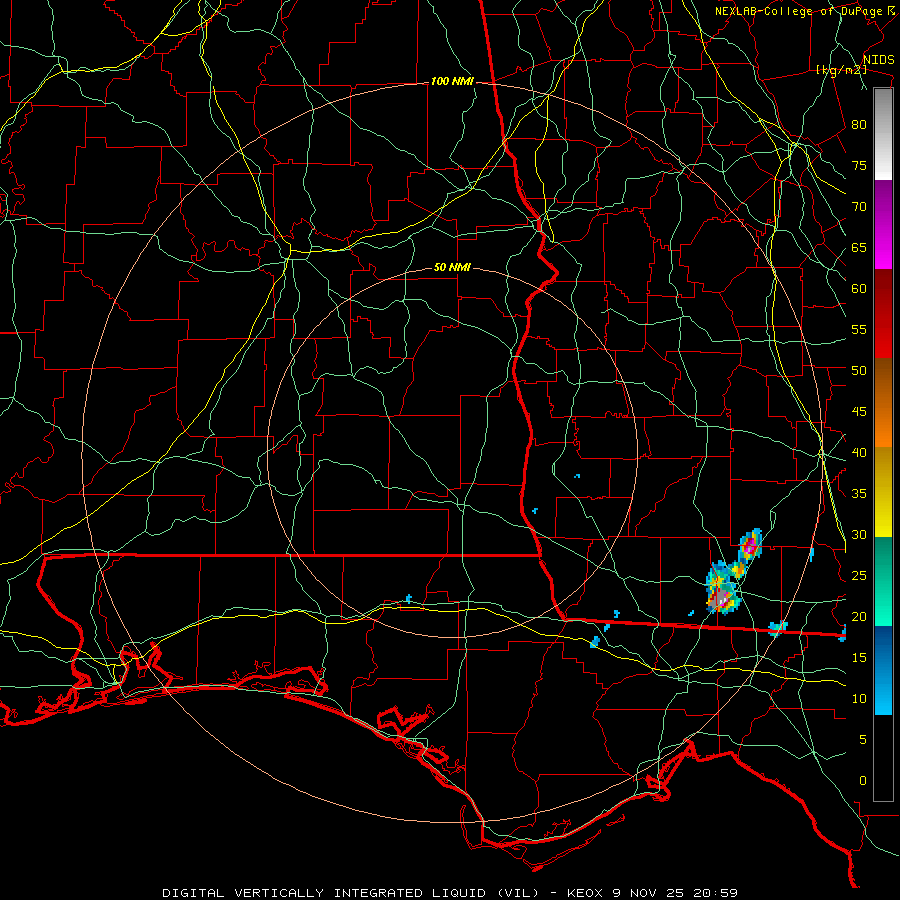Click the 35 value on the color scale
Image resolution: width=900 pixels, height=900 pixels.
(x=859, y=494)
